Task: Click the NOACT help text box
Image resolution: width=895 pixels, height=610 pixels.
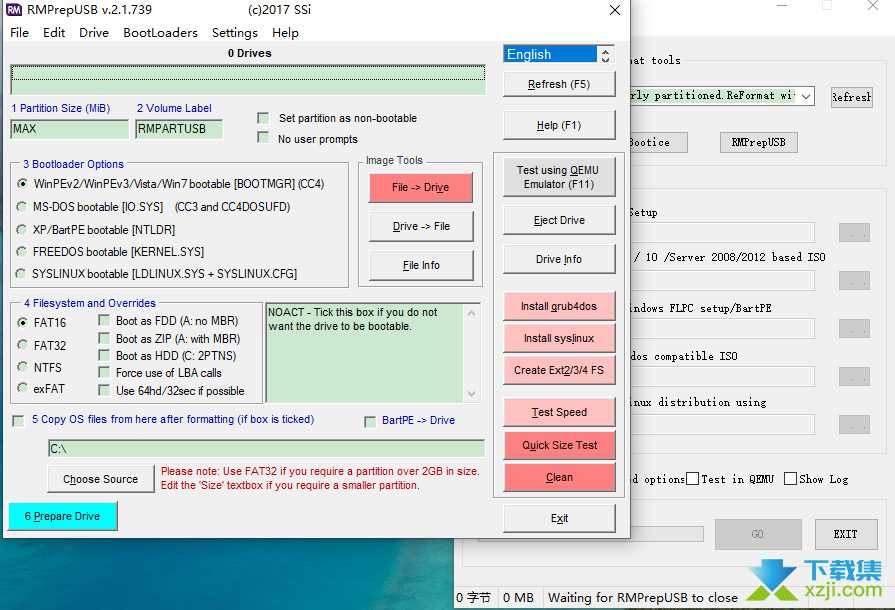Action: pyautogui.click(x=365, y=353)
